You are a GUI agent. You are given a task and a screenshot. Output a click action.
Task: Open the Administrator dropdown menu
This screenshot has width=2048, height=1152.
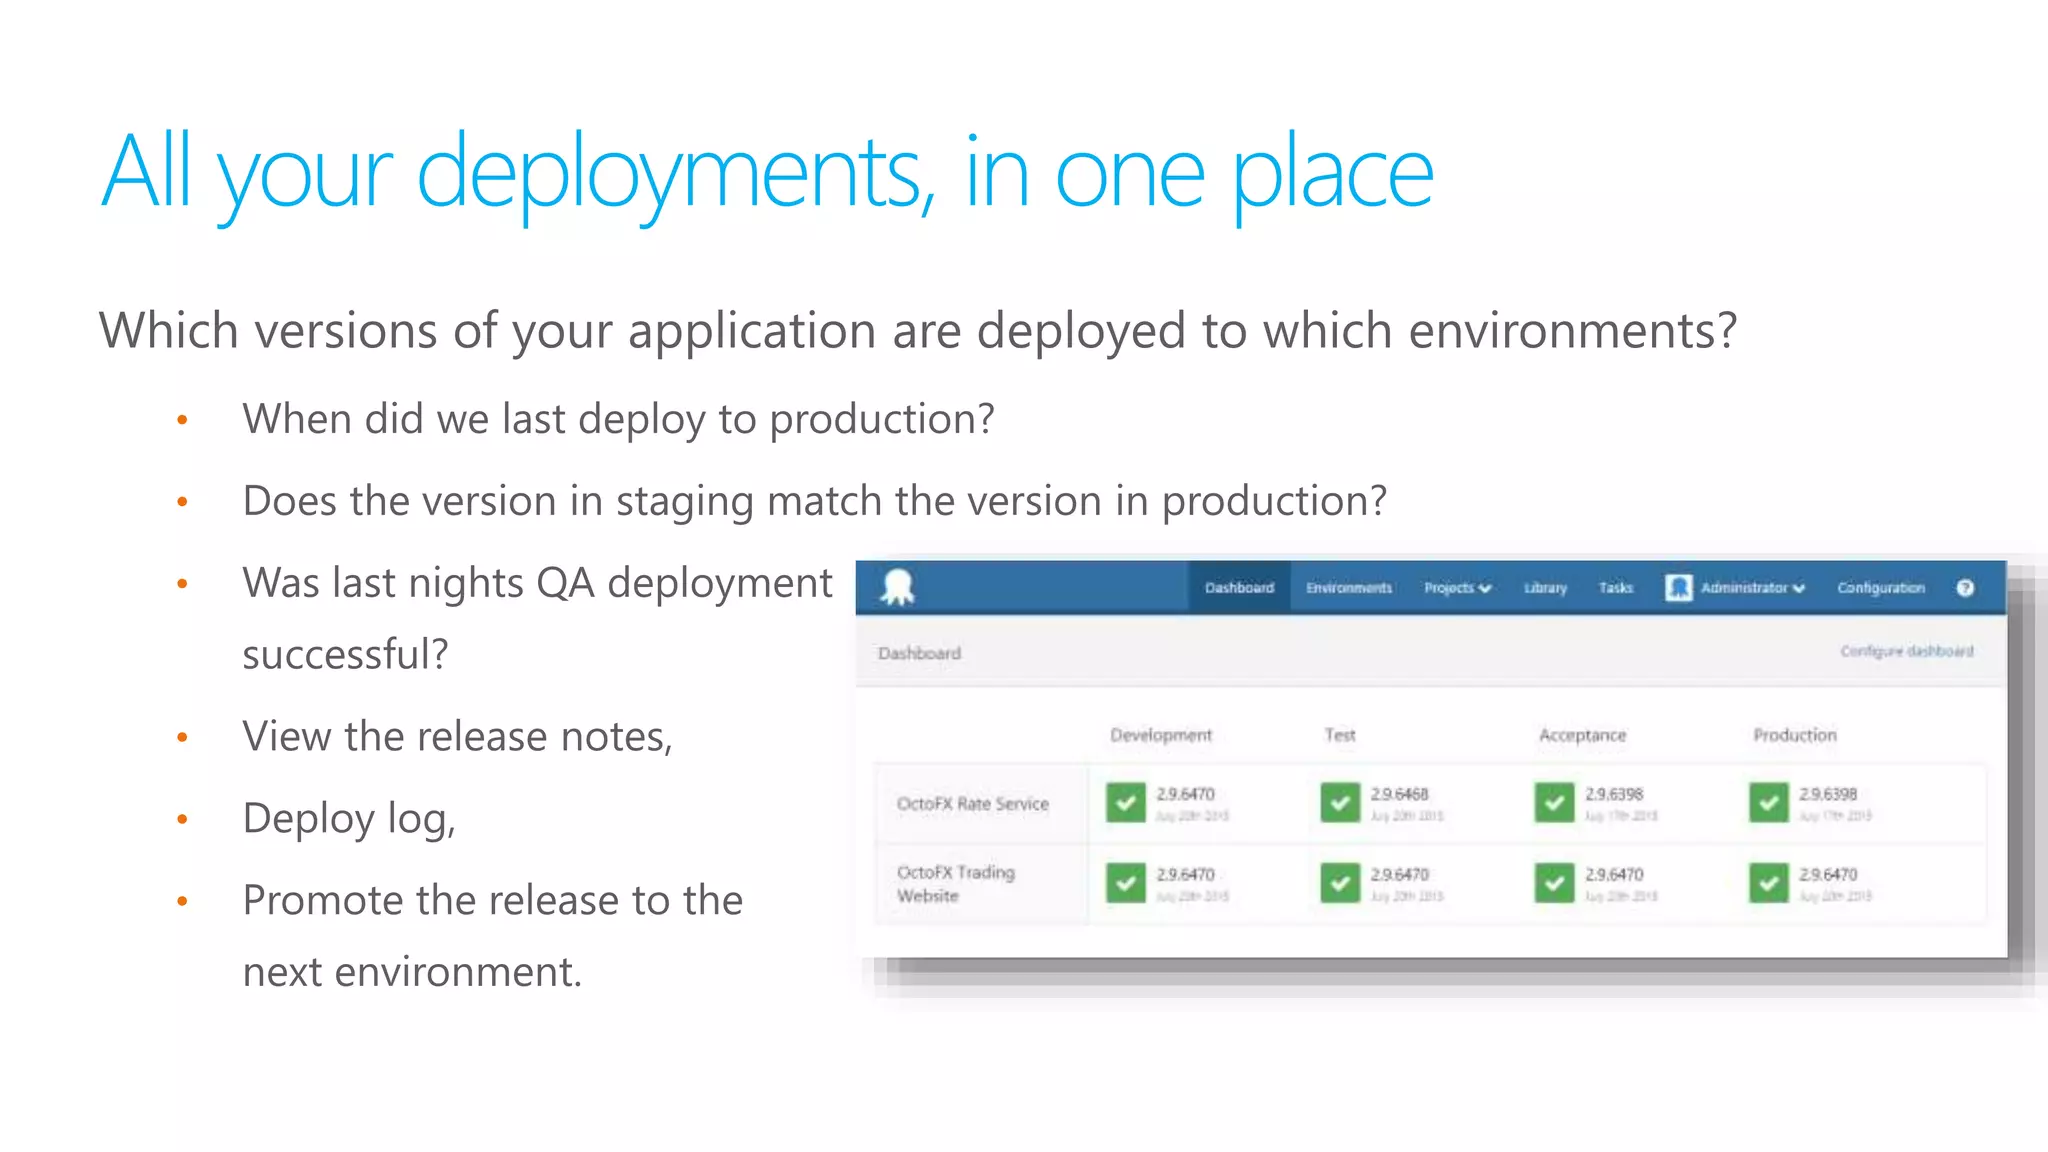click(x=1752, y=588)
